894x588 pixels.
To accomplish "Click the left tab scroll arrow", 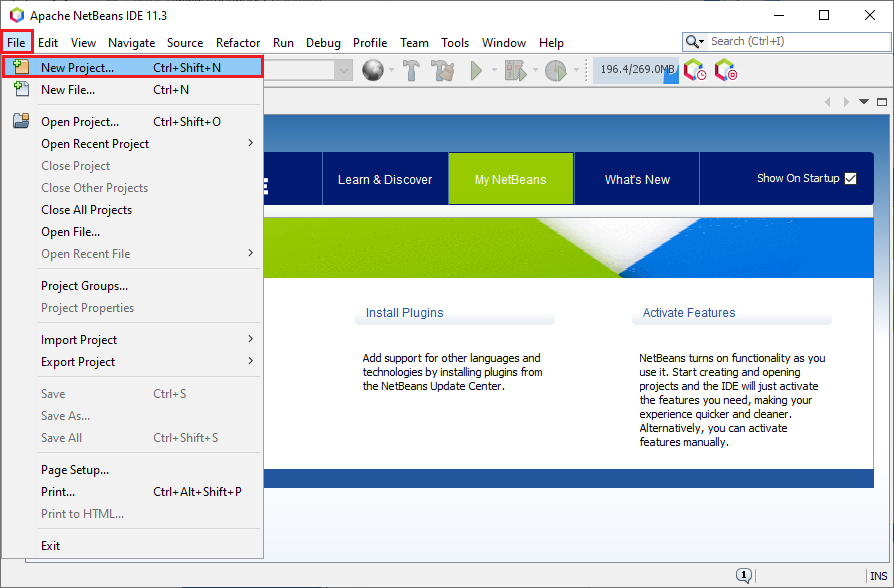I will tap(827, 102).
